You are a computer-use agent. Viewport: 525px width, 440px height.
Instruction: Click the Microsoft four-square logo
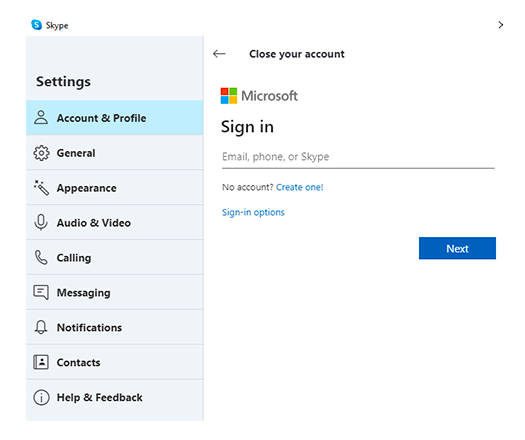tap(229, 96)
